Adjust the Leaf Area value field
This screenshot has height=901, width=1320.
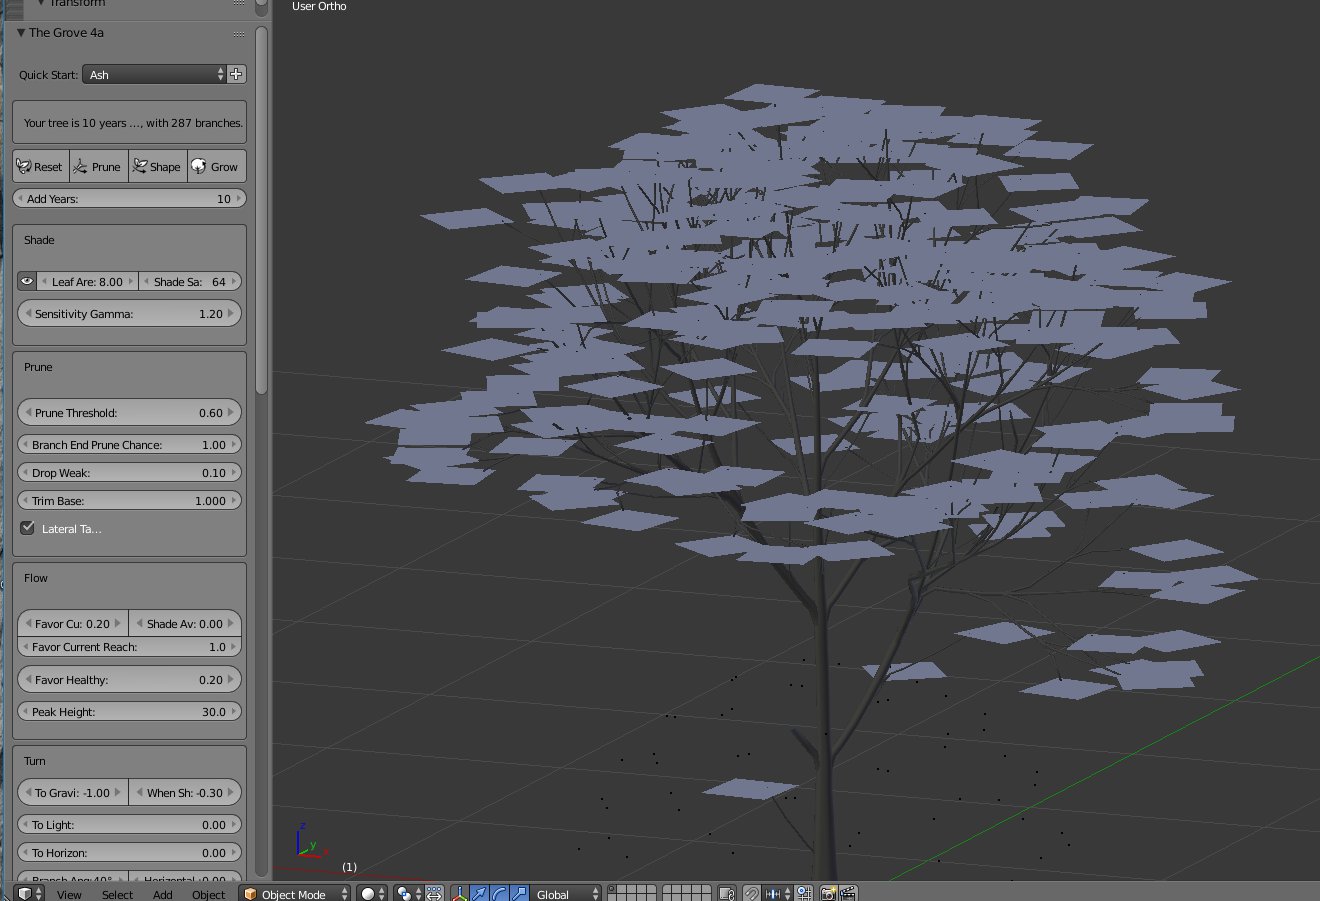[x=87, y=282]
